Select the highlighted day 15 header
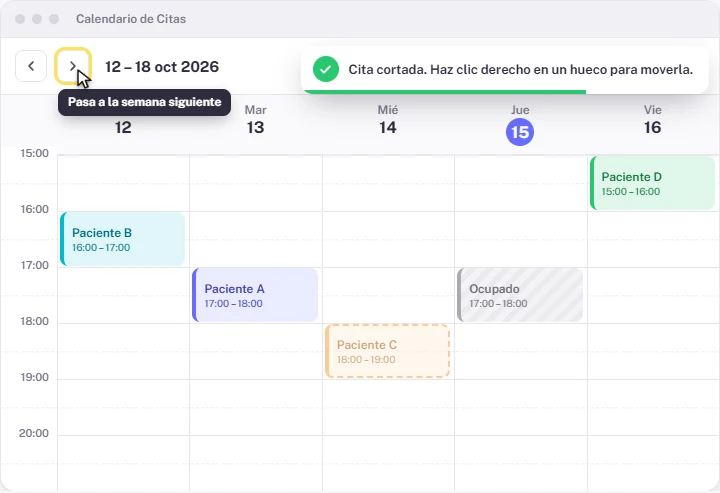Viewport: 720px width, 493px height. coord(520,132)
